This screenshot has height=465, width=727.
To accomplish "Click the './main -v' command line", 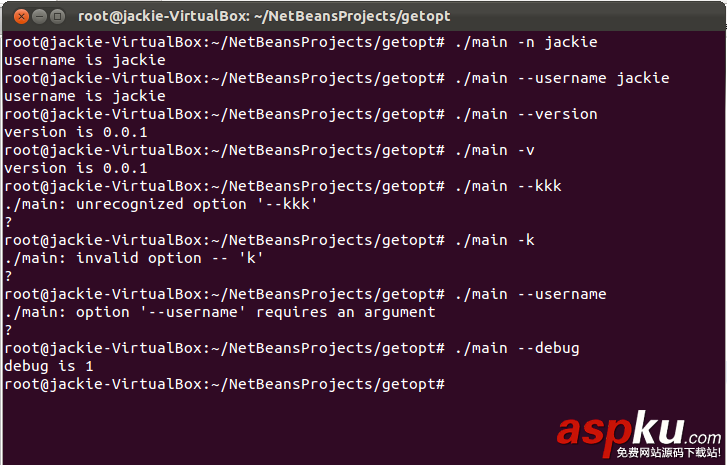I will click(x=494, y=150).
